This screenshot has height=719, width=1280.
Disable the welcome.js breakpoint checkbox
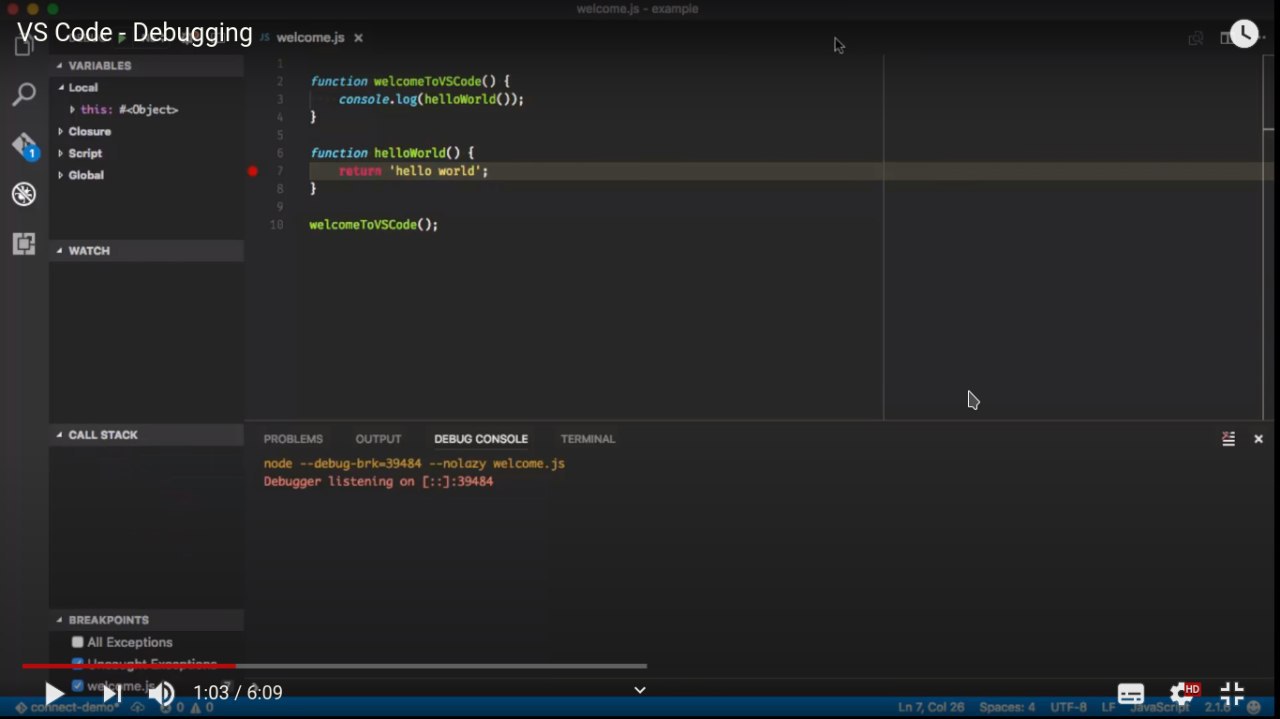coord(77,686)
